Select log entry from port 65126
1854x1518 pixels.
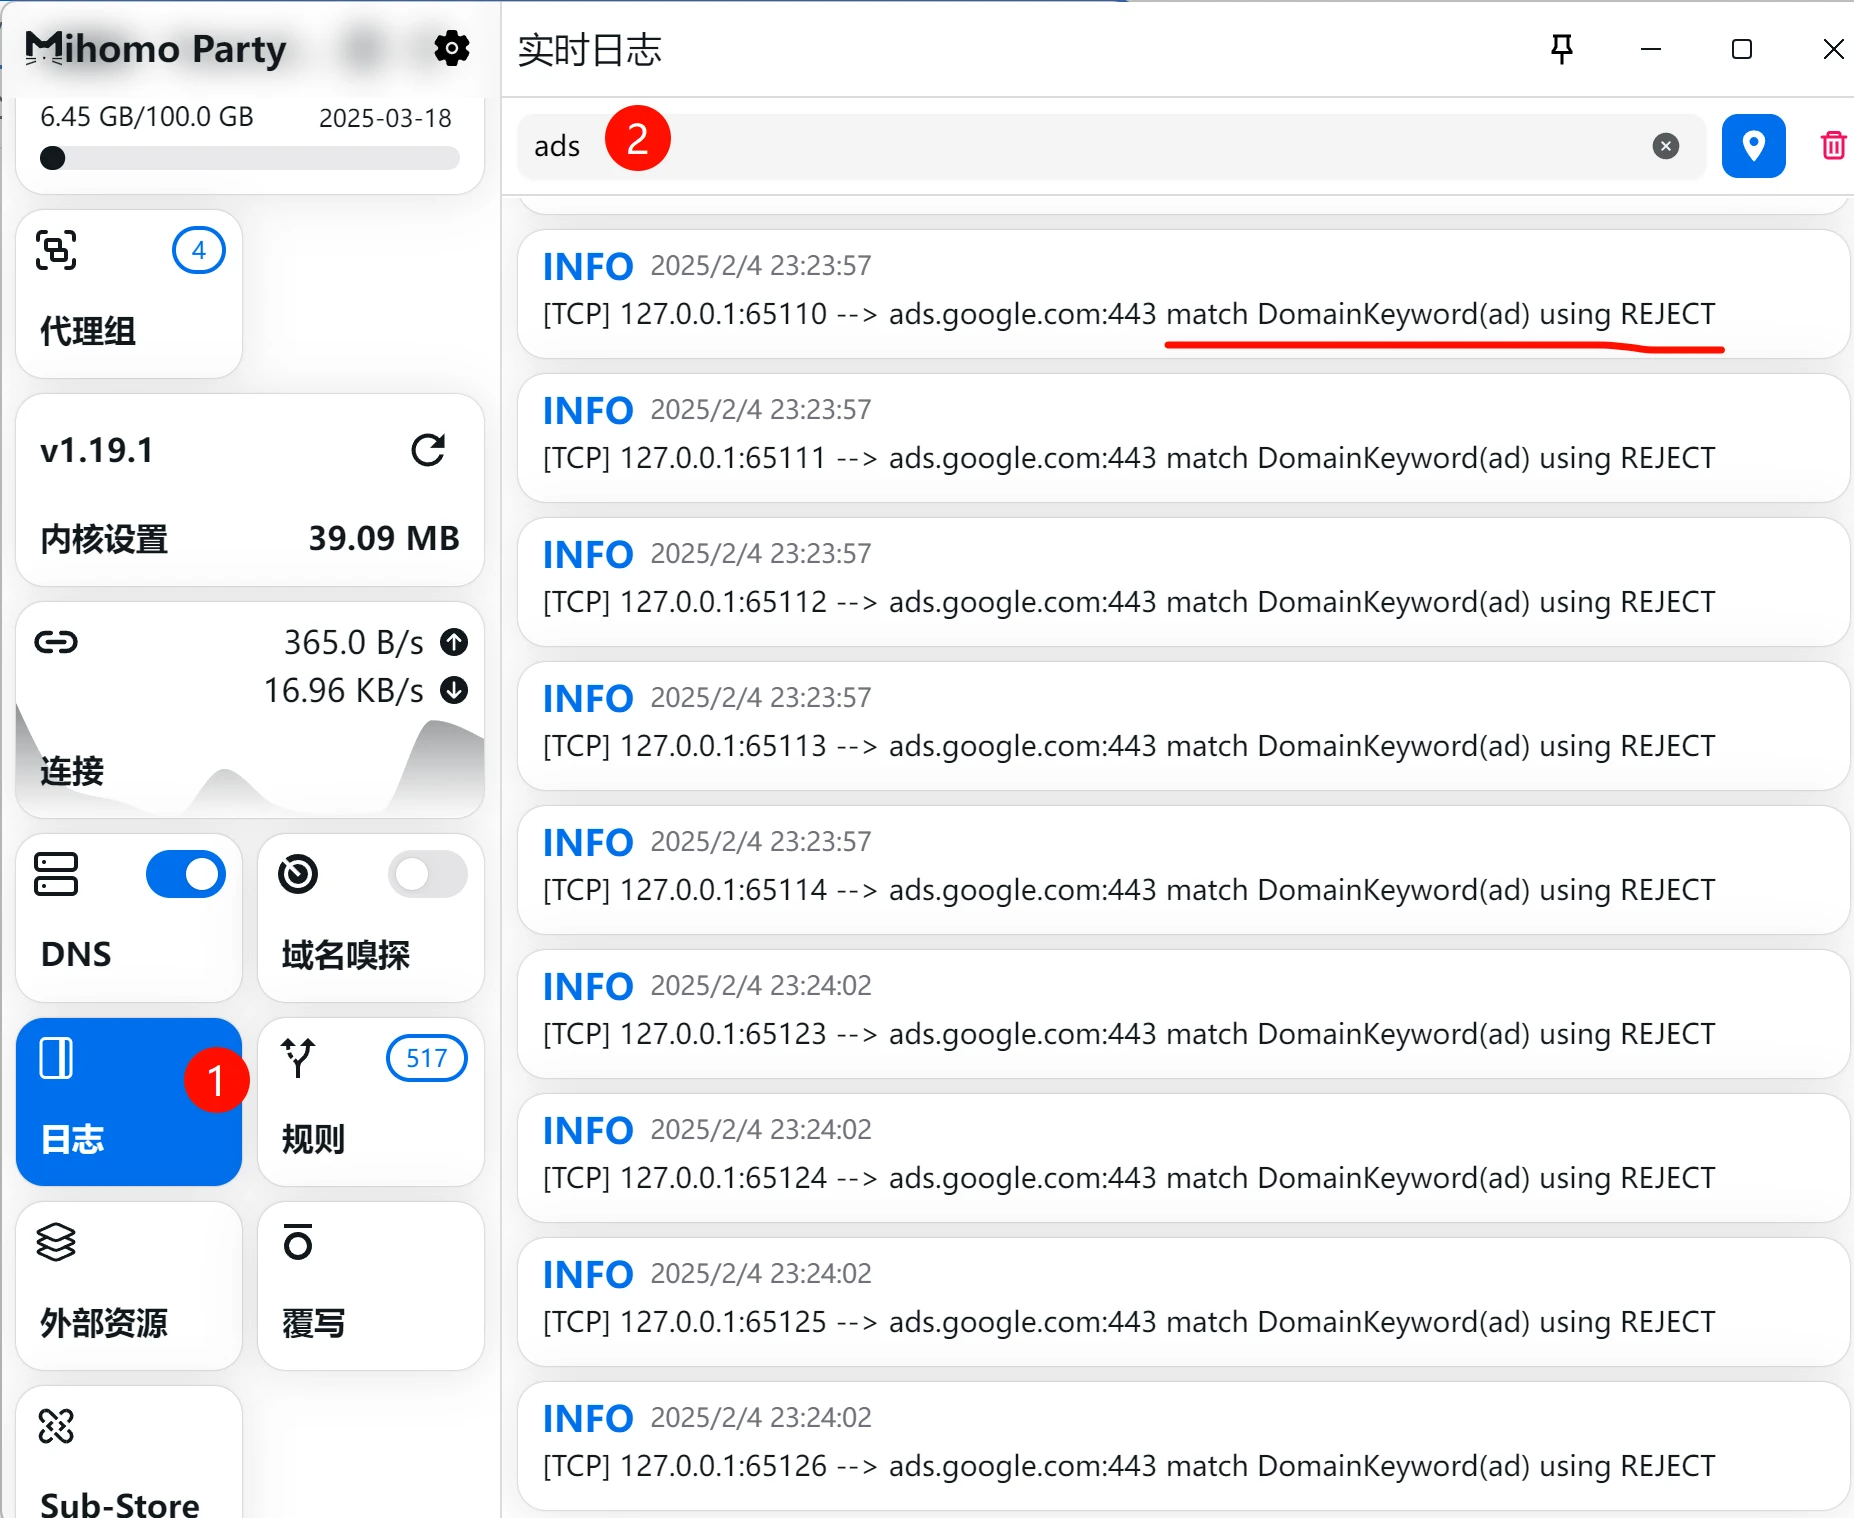tap(1183, 1446)
